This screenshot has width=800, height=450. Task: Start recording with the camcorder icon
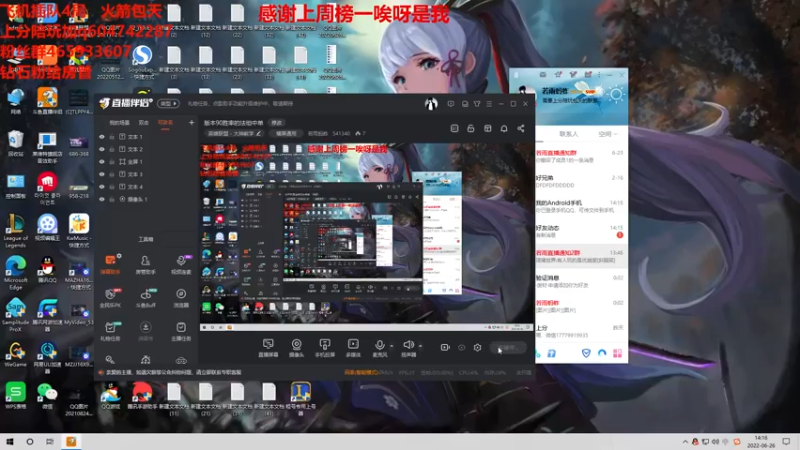(445, 347)
